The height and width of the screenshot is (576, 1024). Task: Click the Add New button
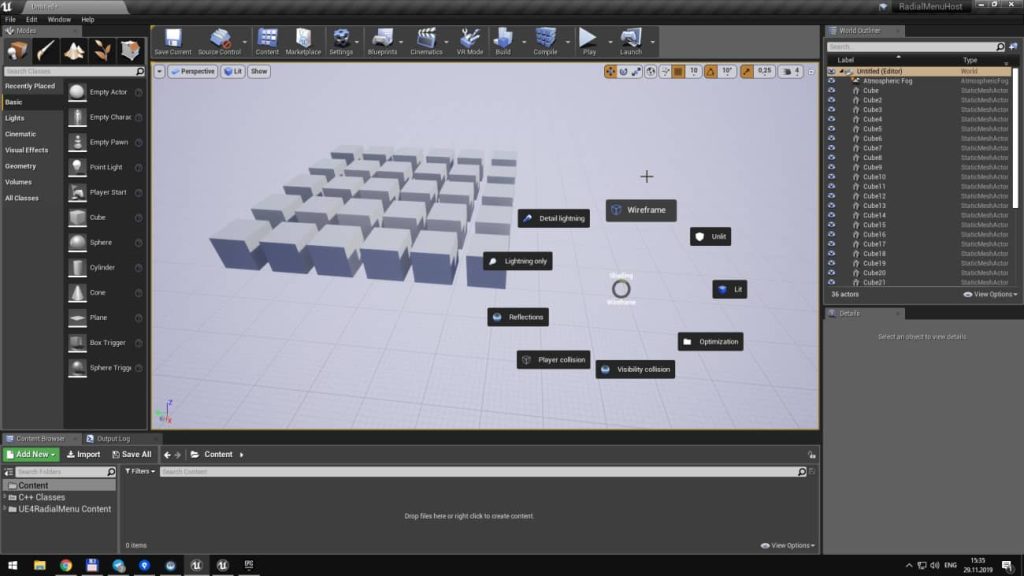(31, 455)
